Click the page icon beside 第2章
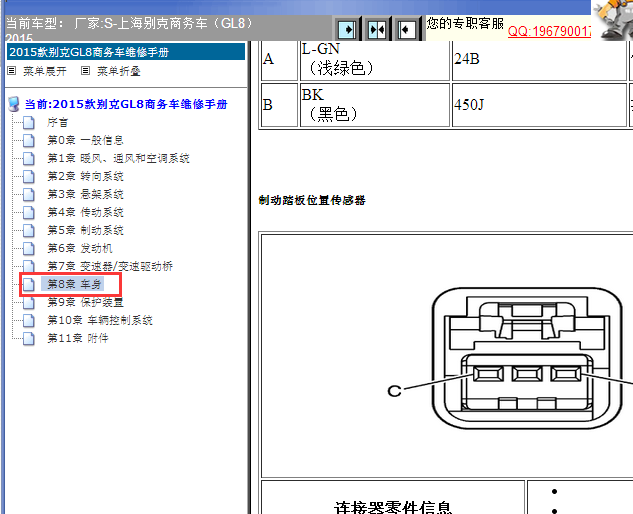 29,176
